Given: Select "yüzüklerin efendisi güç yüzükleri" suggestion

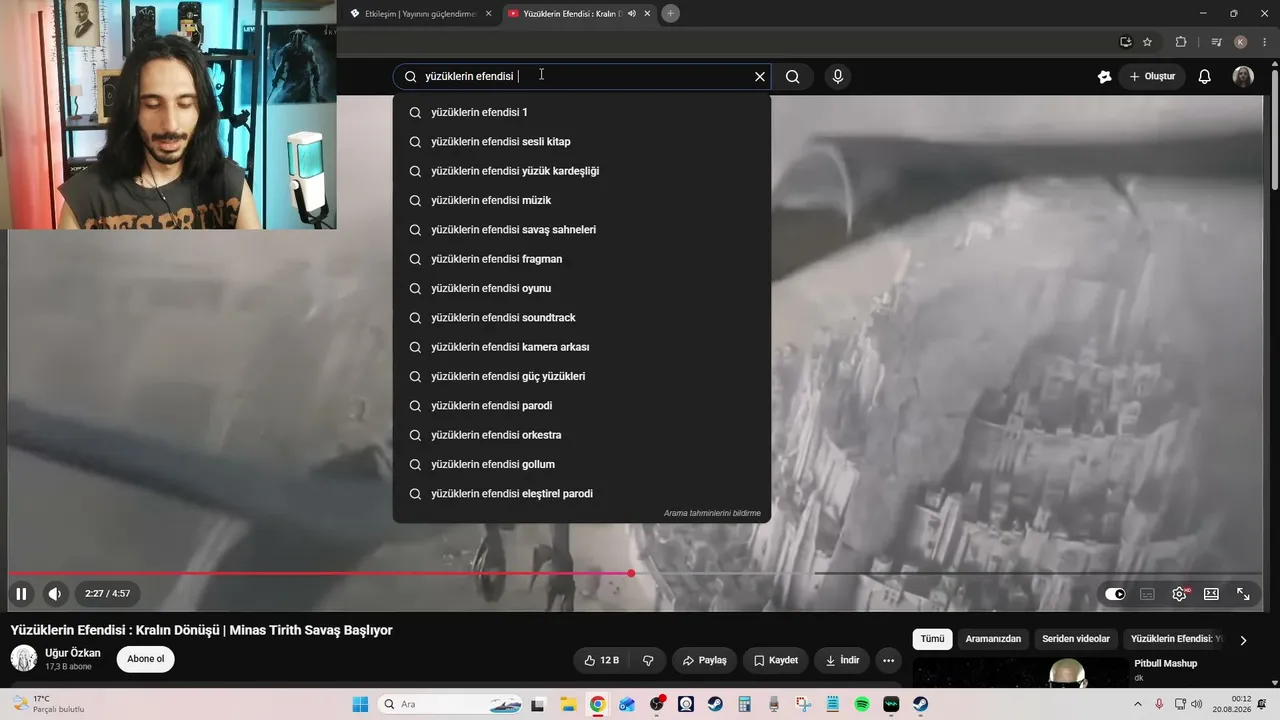Looking at the screenshot, I should click(x=582, y=376).
